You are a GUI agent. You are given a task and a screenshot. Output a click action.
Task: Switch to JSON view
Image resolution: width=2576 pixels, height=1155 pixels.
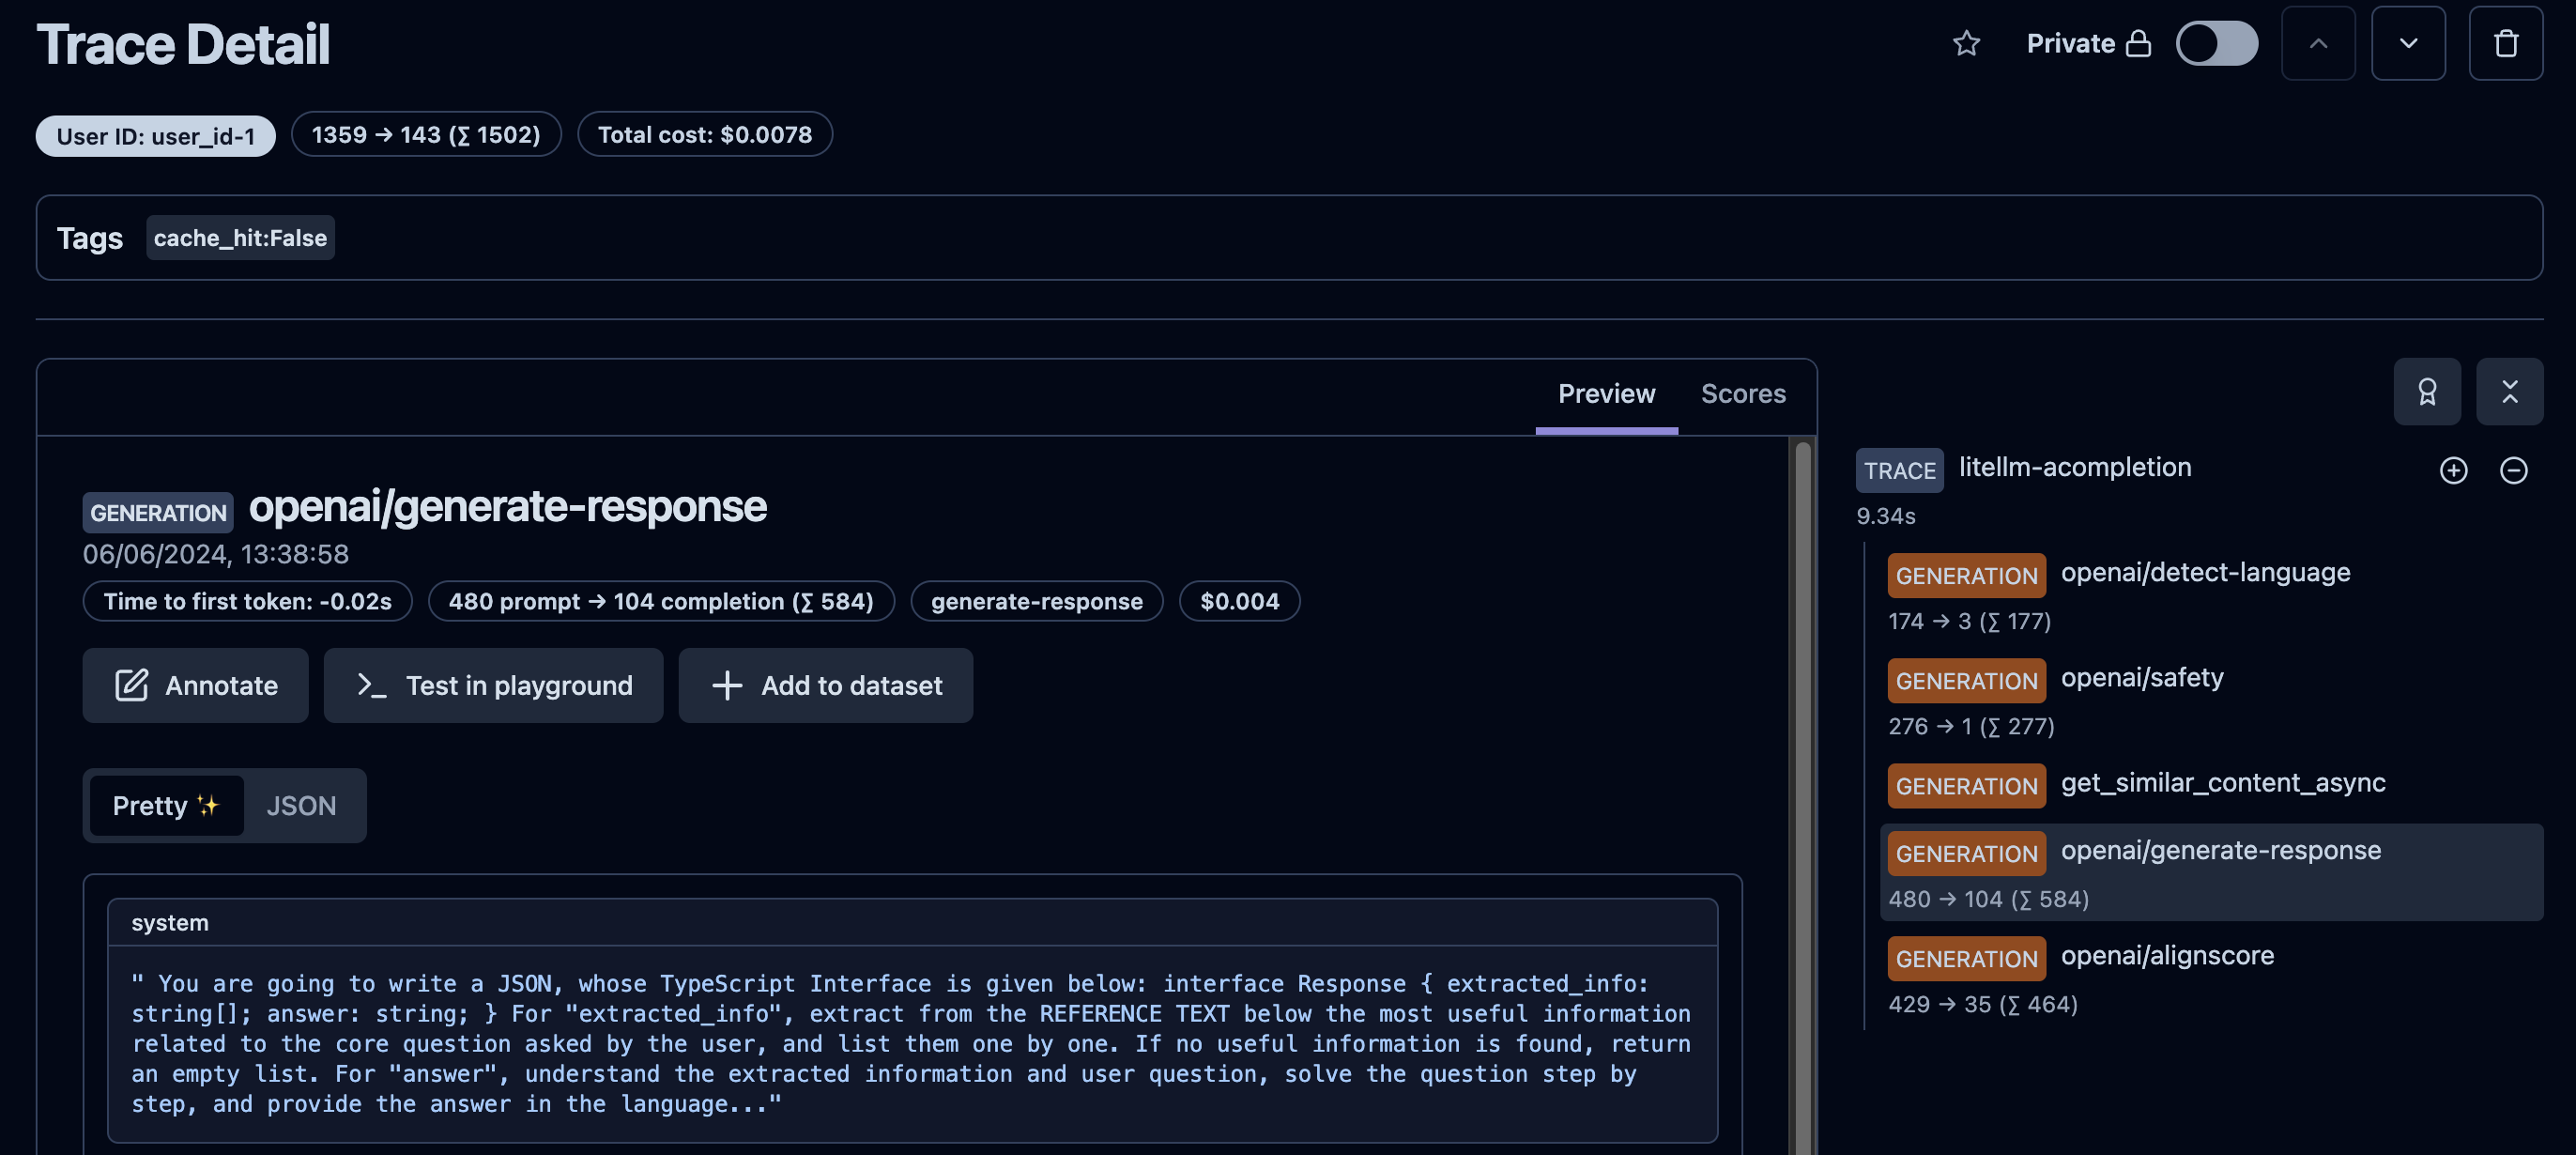click(x=301, y=806)
